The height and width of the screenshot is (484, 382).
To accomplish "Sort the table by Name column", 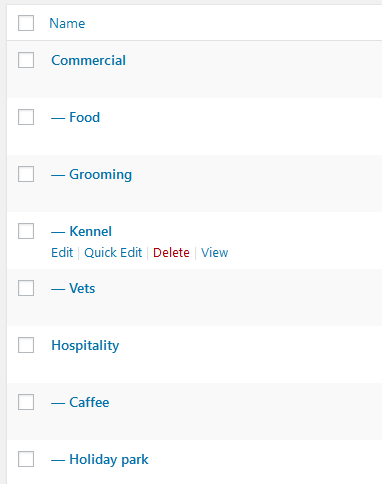I will pyautogui.click(x=67, y=23).
